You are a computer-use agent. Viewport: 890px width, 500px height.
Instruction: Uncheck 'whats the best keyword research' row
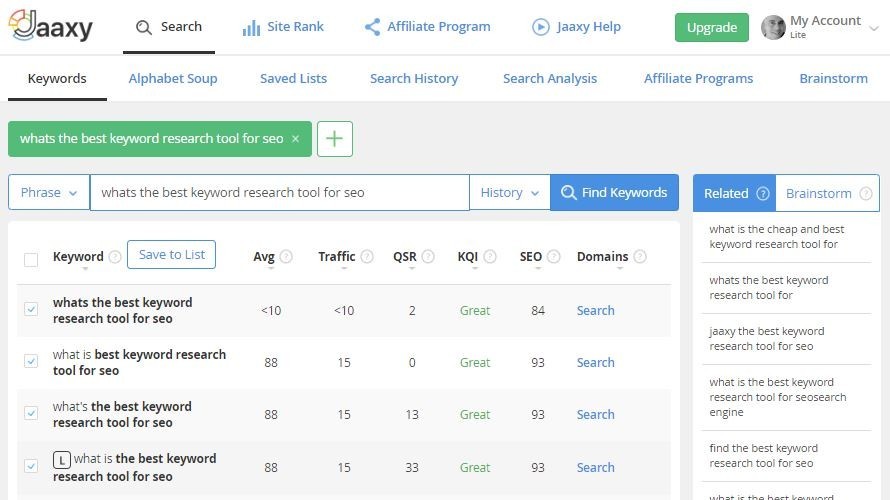coord(31,309)
